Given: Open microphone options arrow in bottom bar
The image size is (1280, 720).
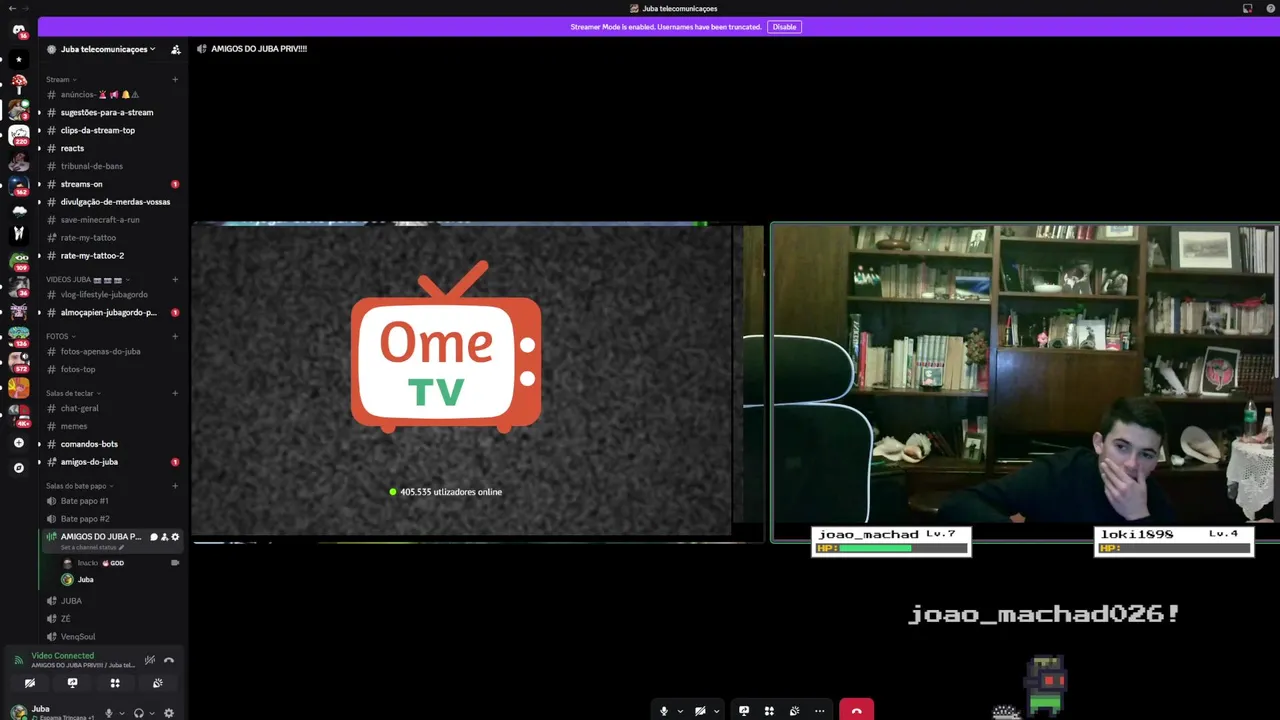Looking at the screenshot, I should (680, 712).
